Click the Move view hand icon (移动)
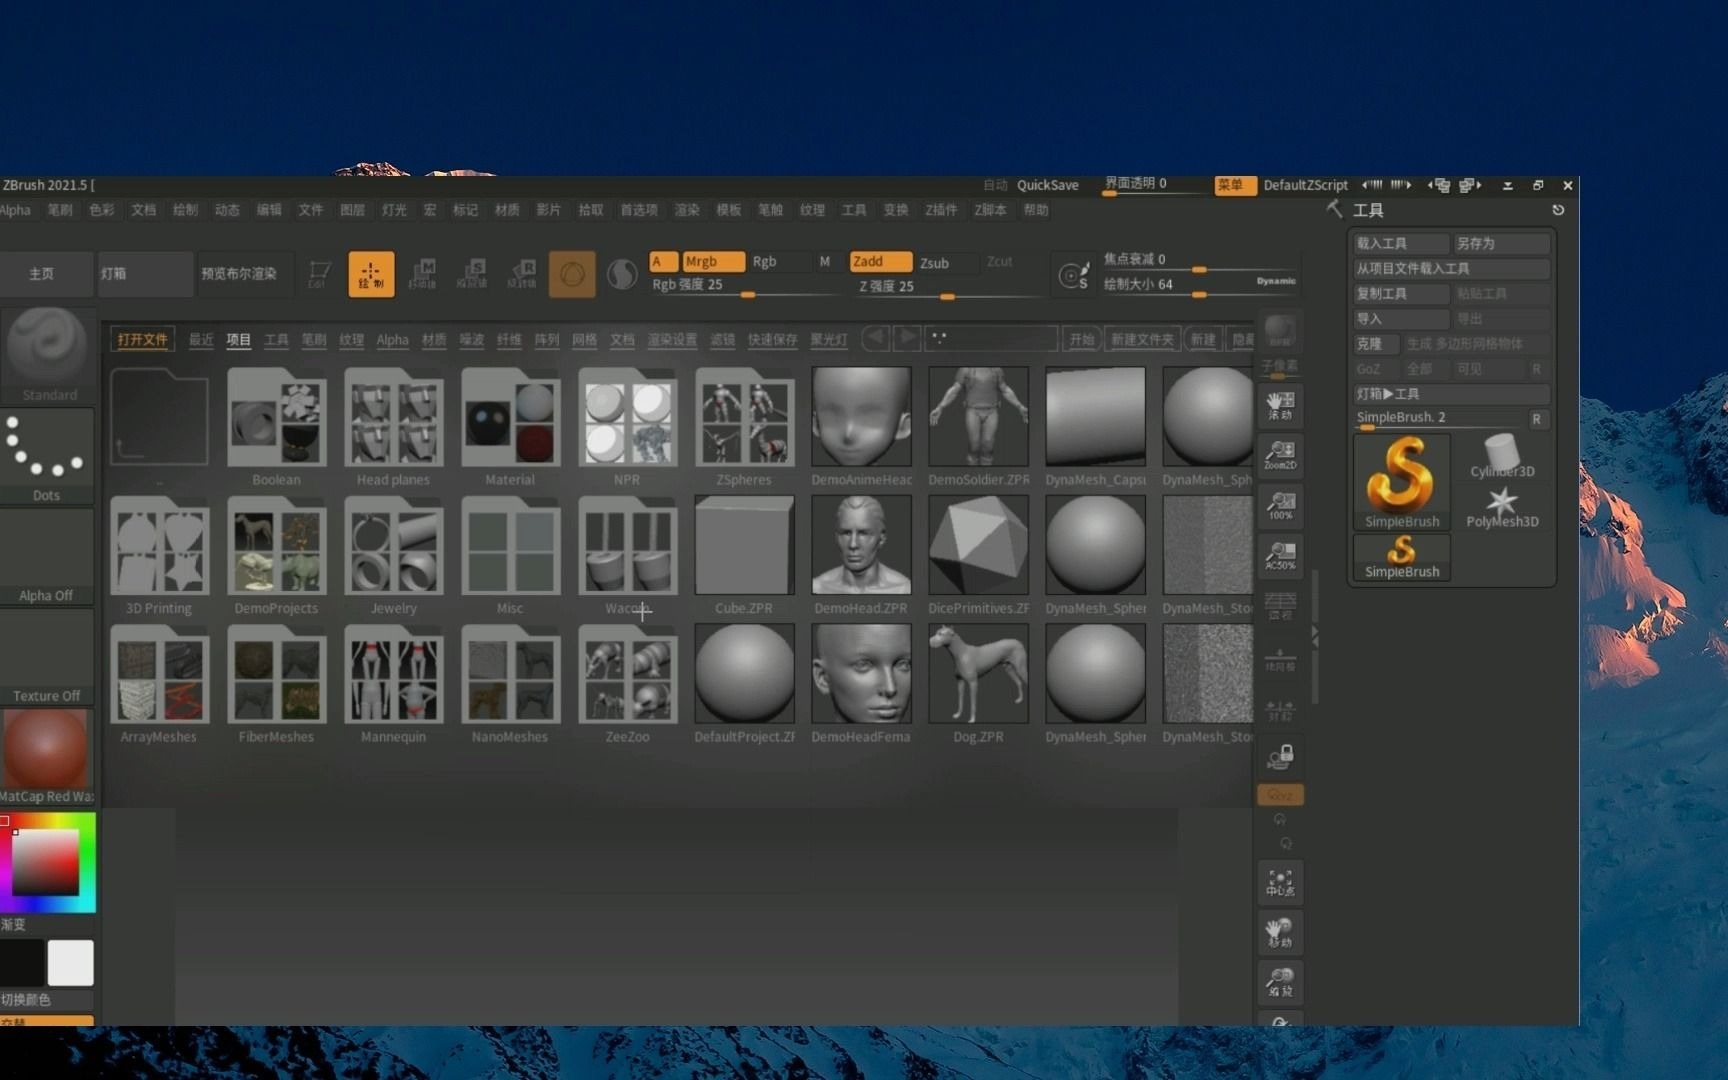This screenshot has height=1080, width=1728. [x=1280, y=933]
